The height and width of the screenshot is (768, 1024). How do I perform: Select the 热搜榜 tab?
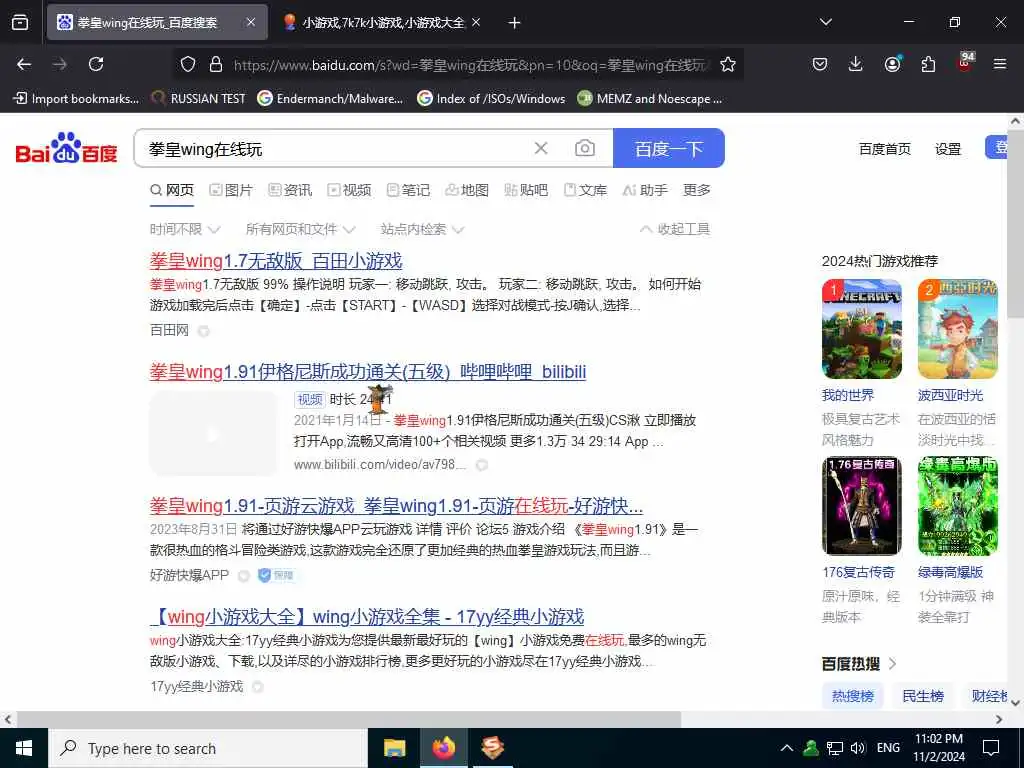point(852,696)
